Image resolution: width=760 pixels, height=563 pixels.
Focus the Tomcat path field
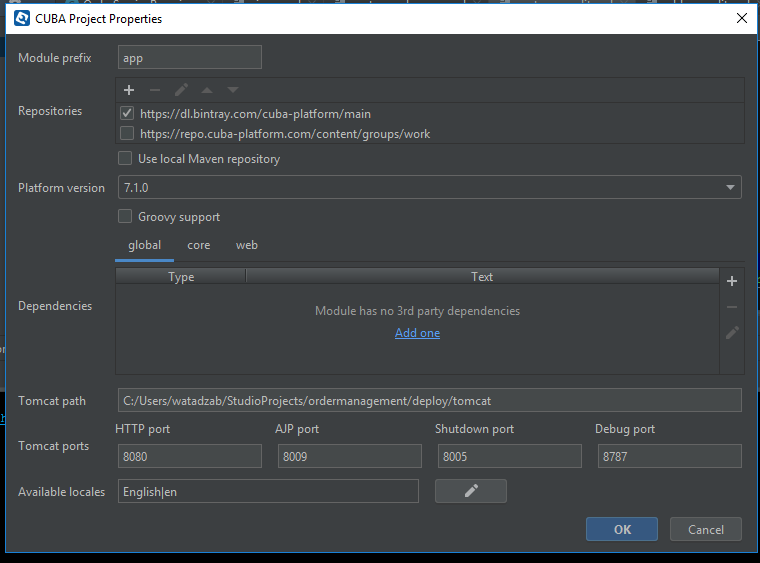(x=430, y=400)
